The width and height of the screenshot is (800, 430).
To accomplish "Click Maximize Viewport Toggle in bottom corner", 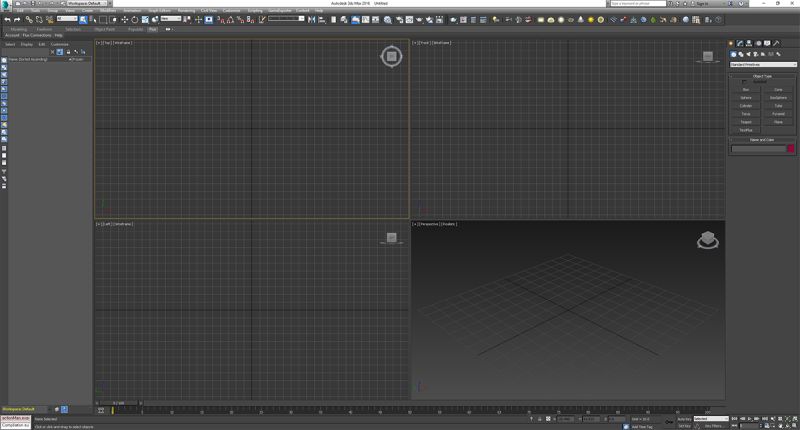I will tap(794, 426).
